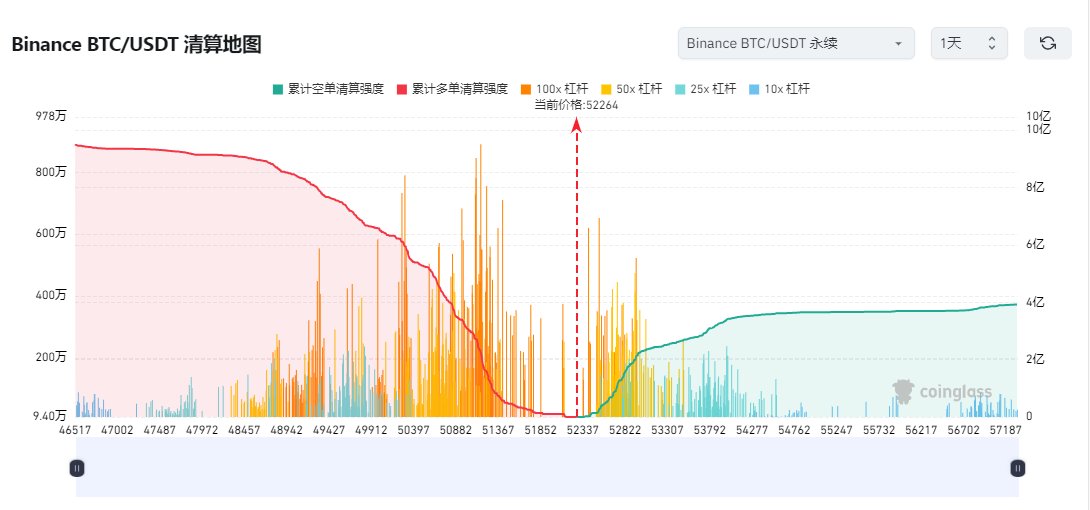
Task: Click the 56217 x-axis price label
Action: click(920, 430)
